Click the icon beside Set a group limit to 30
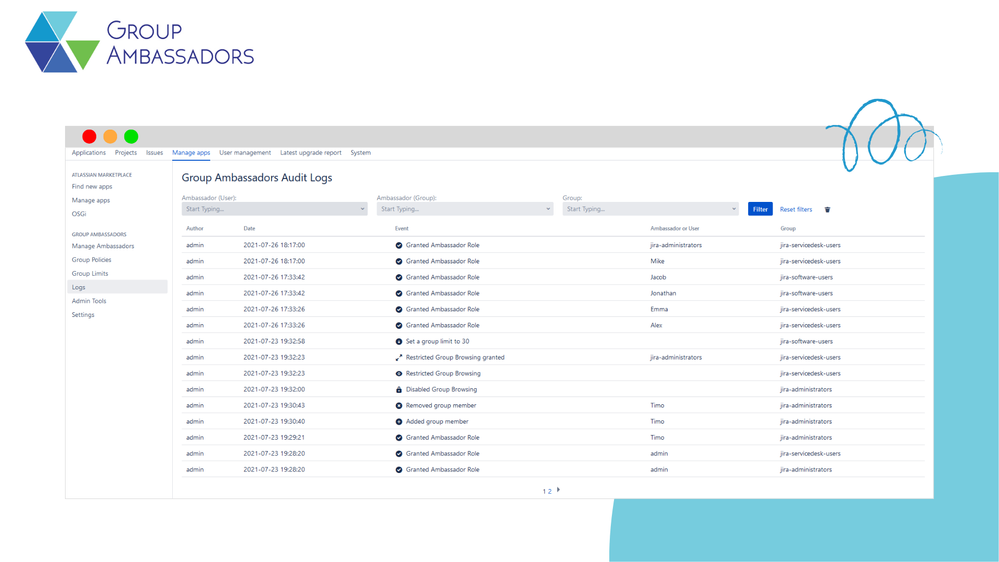This screenshot has width=999, height=562. 399,342
